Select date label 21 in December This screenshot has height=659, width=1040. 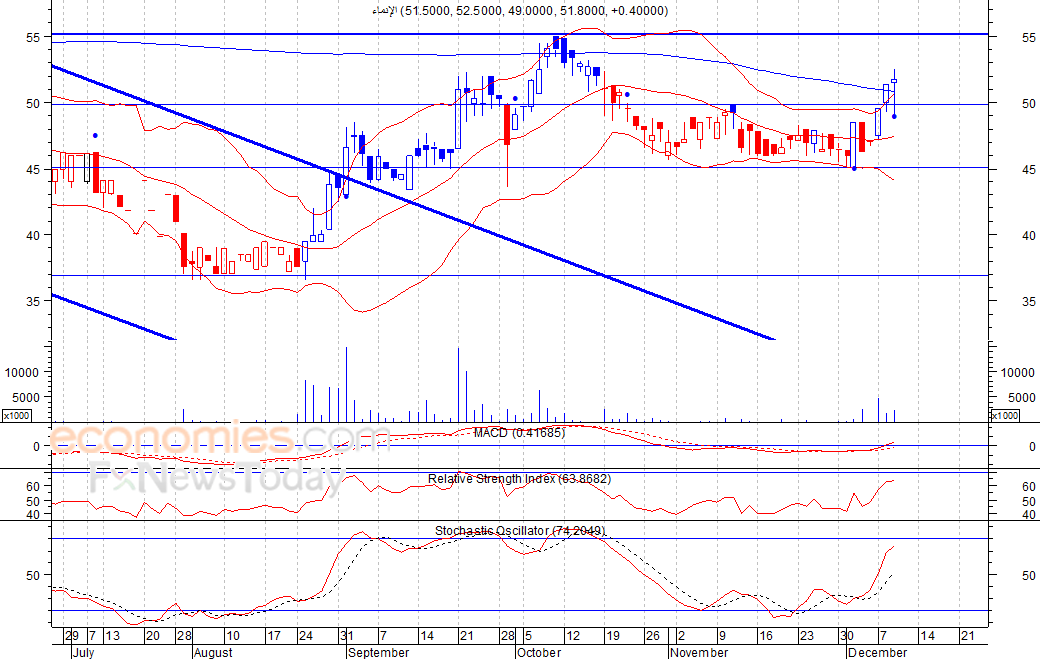(968, 636)
